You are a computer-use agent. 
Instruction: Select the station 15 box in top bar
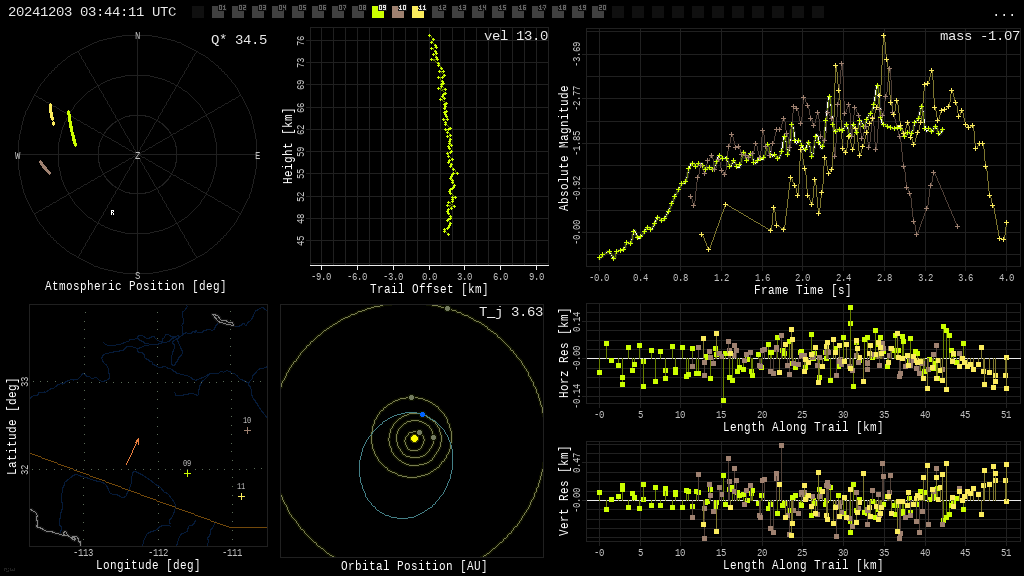pos(498,12)
